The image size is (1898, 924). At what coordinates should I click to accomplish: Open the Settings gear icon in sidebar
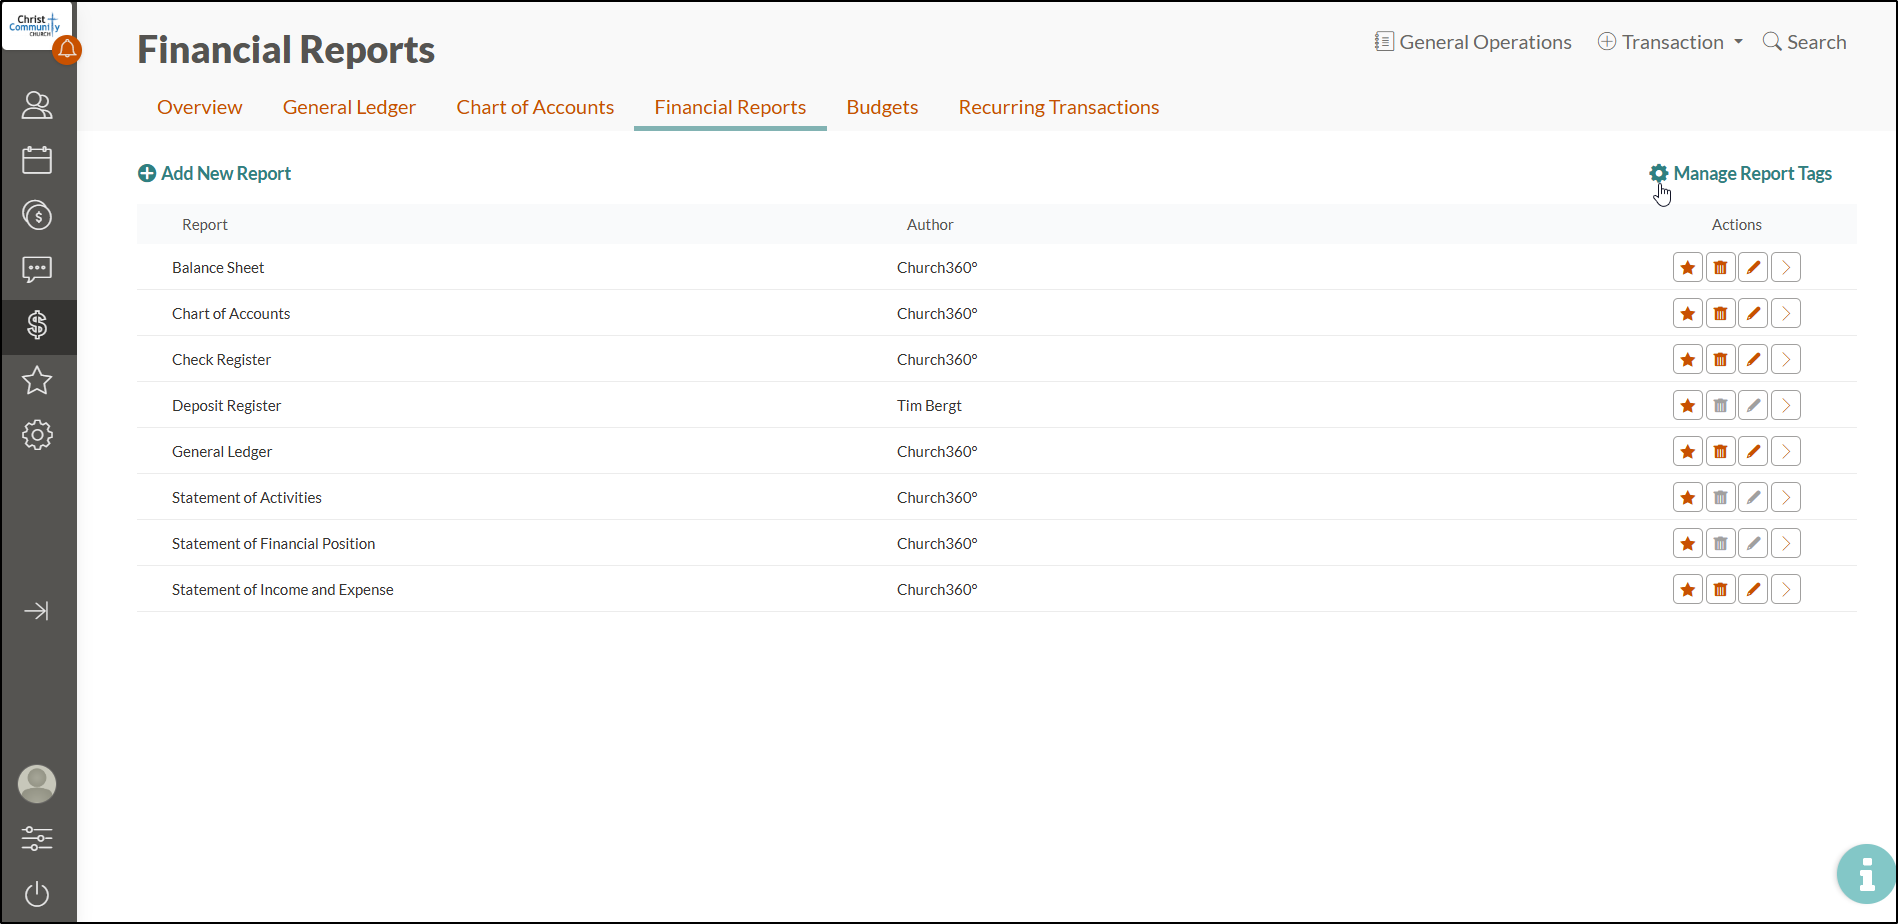coord(37,435)
